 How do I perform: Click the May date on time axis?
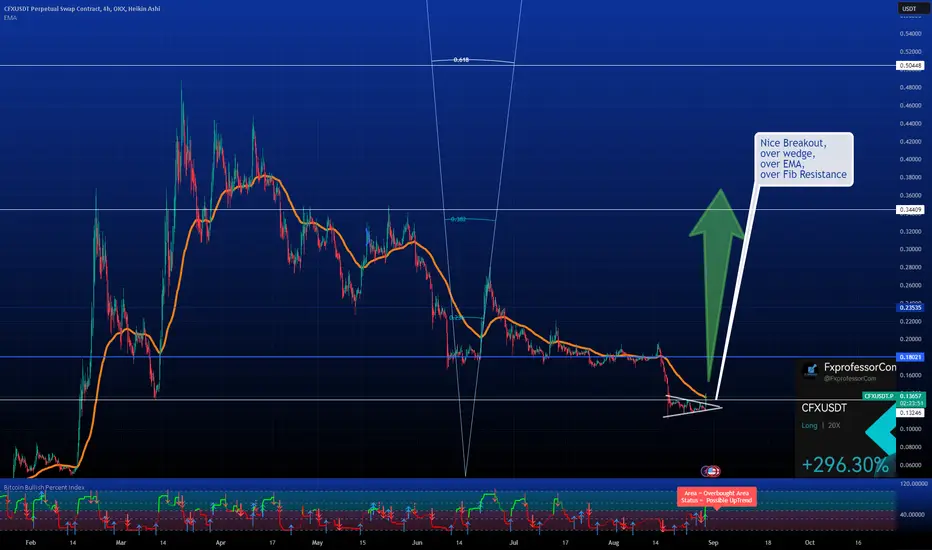[x=317, y=542]
